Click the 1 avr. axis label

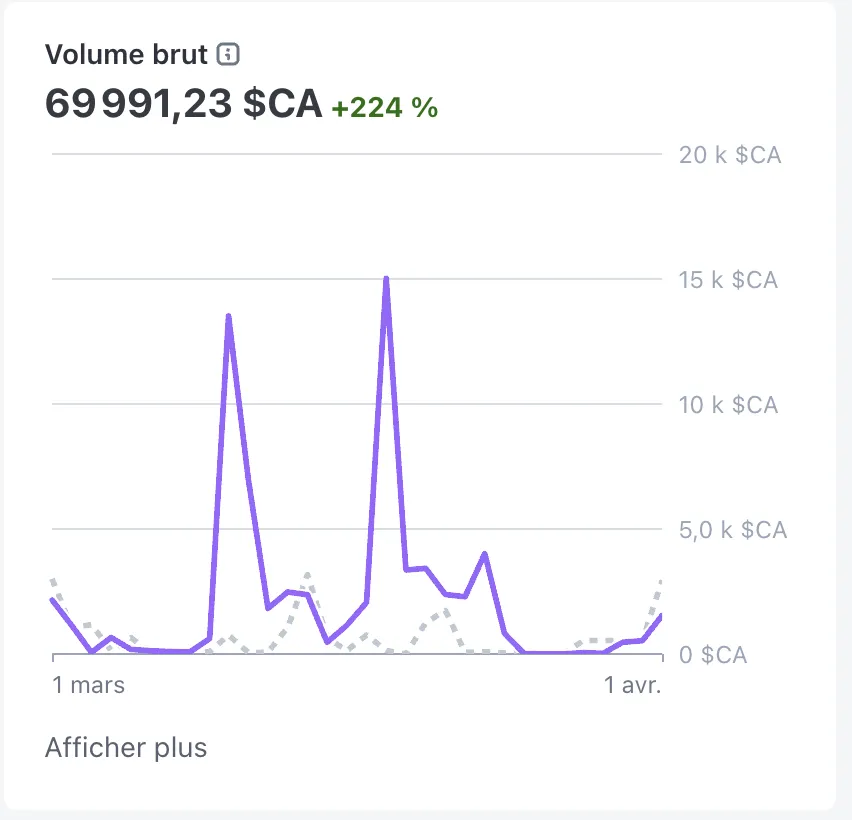pyautogui.click(x=632, y=685)
